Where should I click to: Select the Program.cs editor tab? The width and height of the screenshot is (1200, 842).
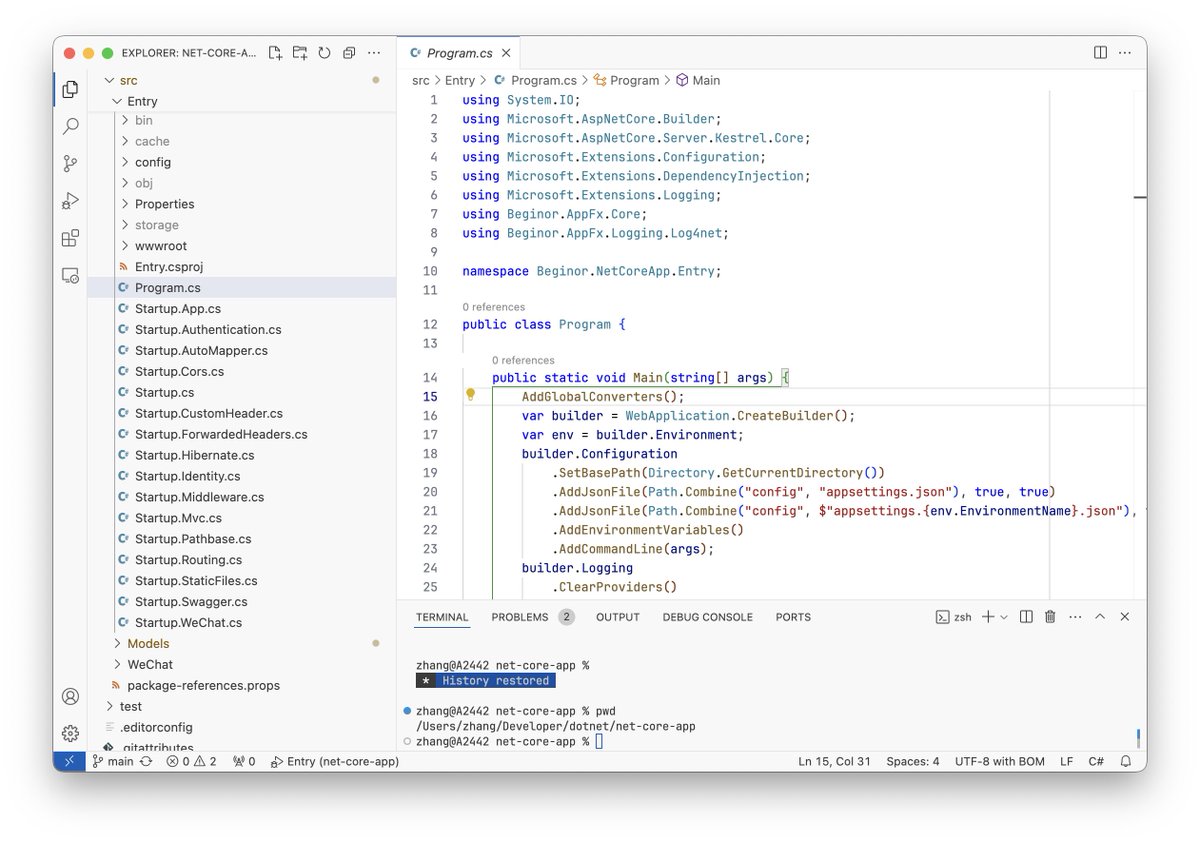460,53
